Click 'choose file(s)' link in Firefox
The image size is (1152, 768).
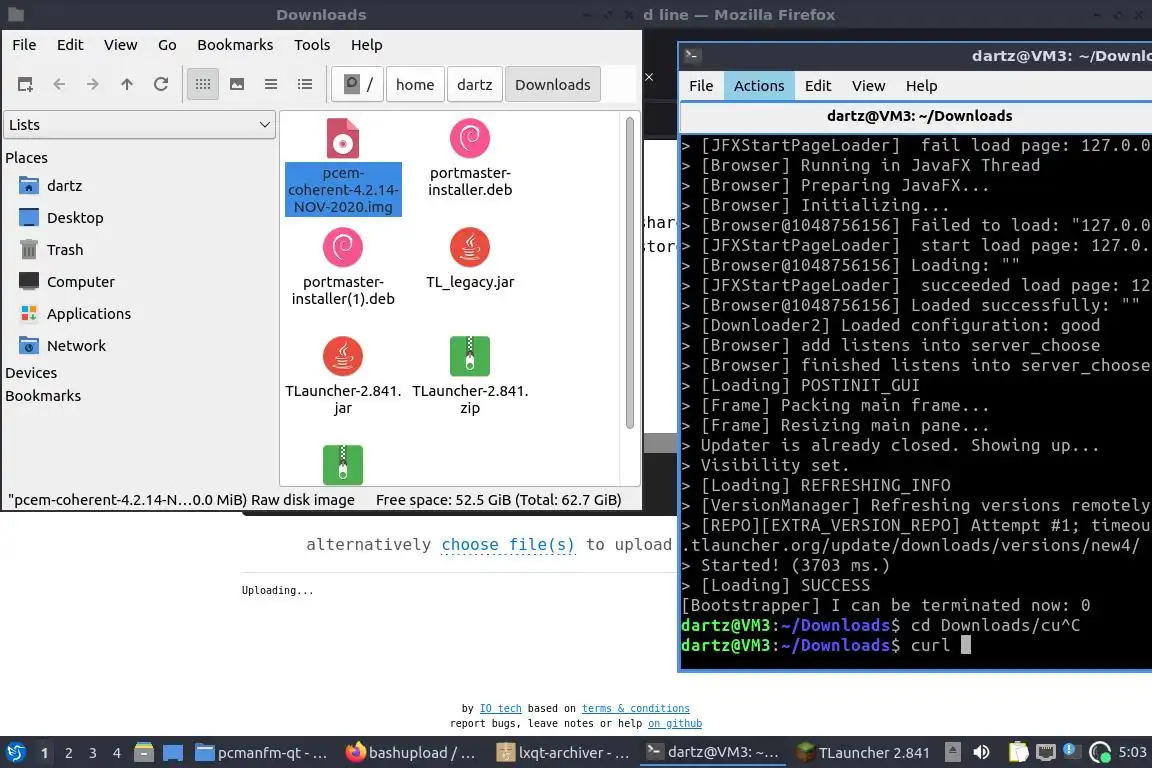pos(508,545)
